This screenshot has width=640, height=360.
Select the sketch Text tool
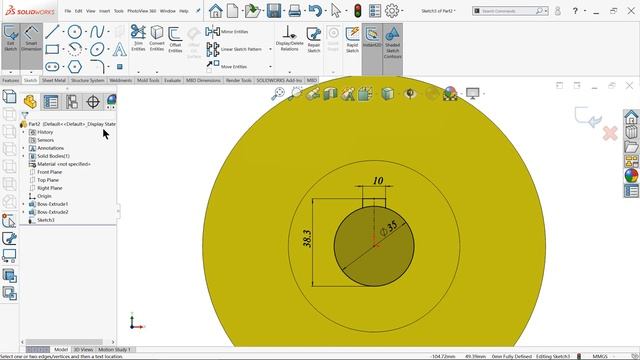point(119,49)
